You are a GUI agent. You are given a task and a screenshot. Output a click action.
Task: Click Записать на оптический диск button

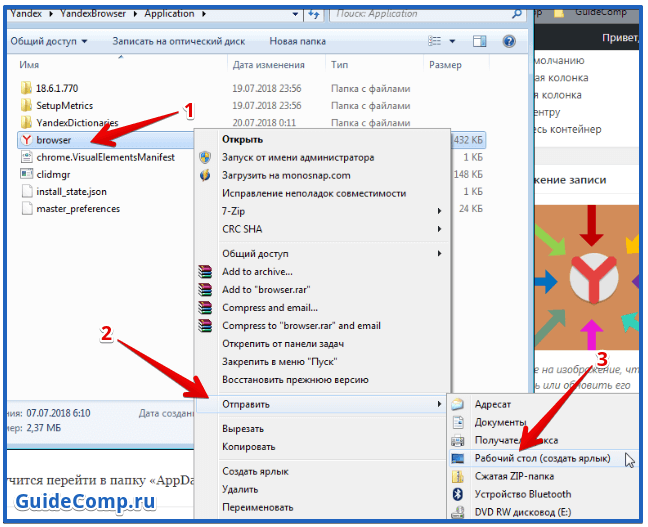179,41
